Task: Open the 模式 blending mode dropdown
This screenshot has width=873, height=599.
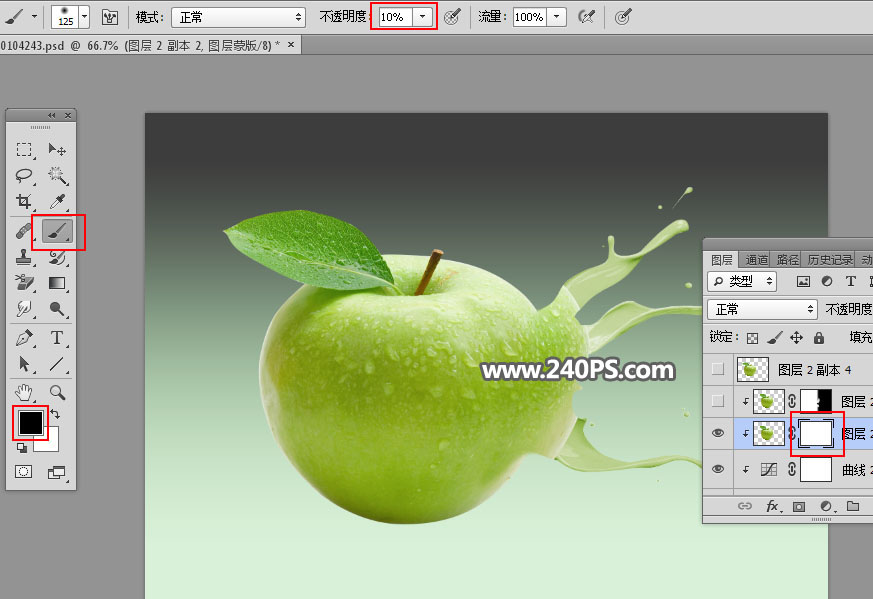Action: click(238, 17)
